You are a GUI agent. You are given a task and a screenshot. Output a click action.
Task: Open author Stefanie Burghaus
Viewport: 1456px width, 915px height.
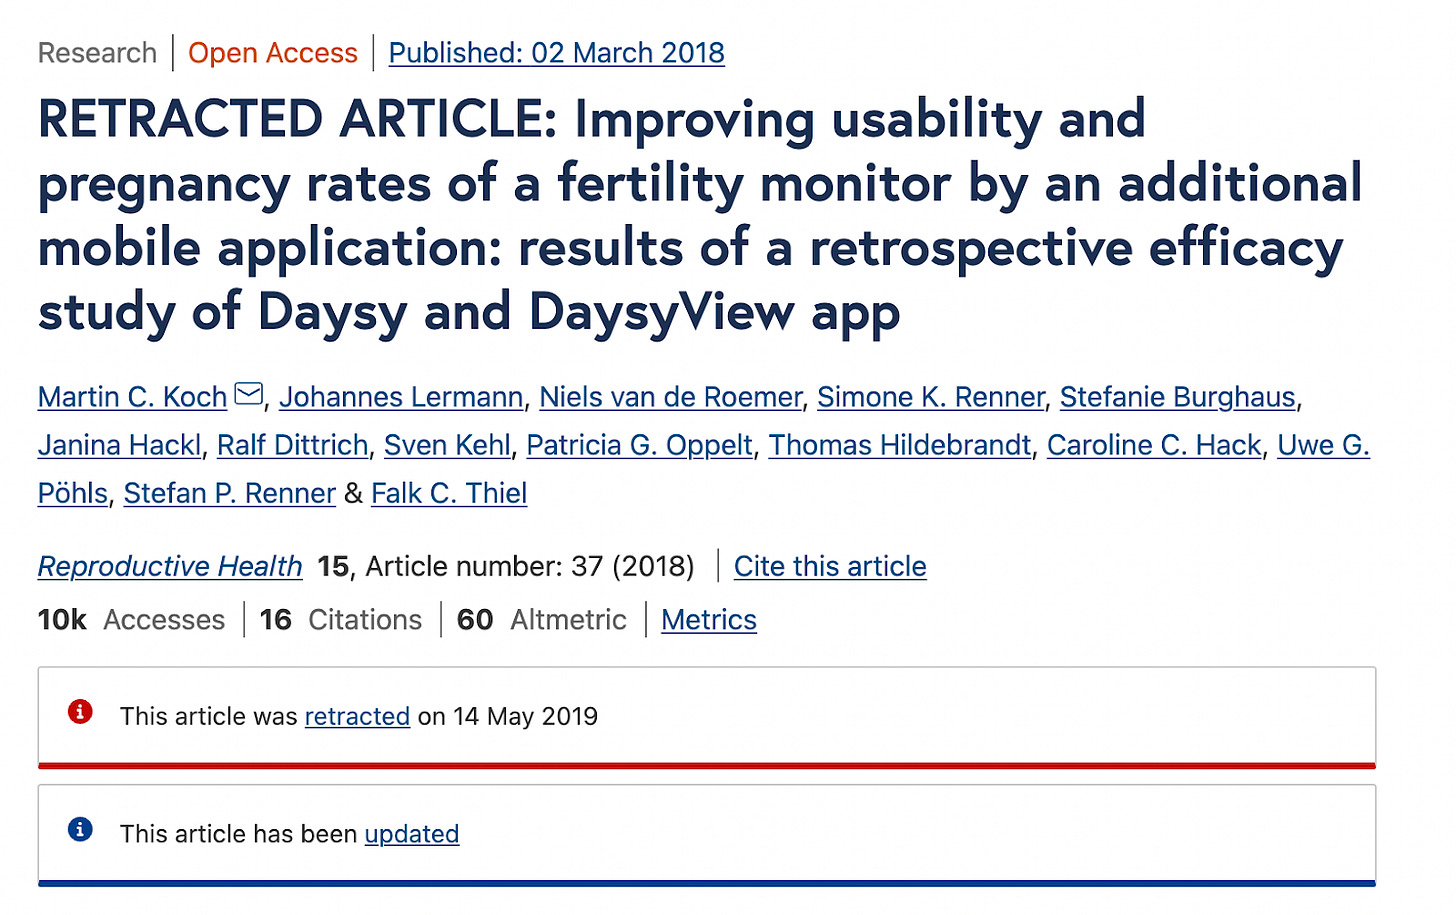coord(1177,397)
